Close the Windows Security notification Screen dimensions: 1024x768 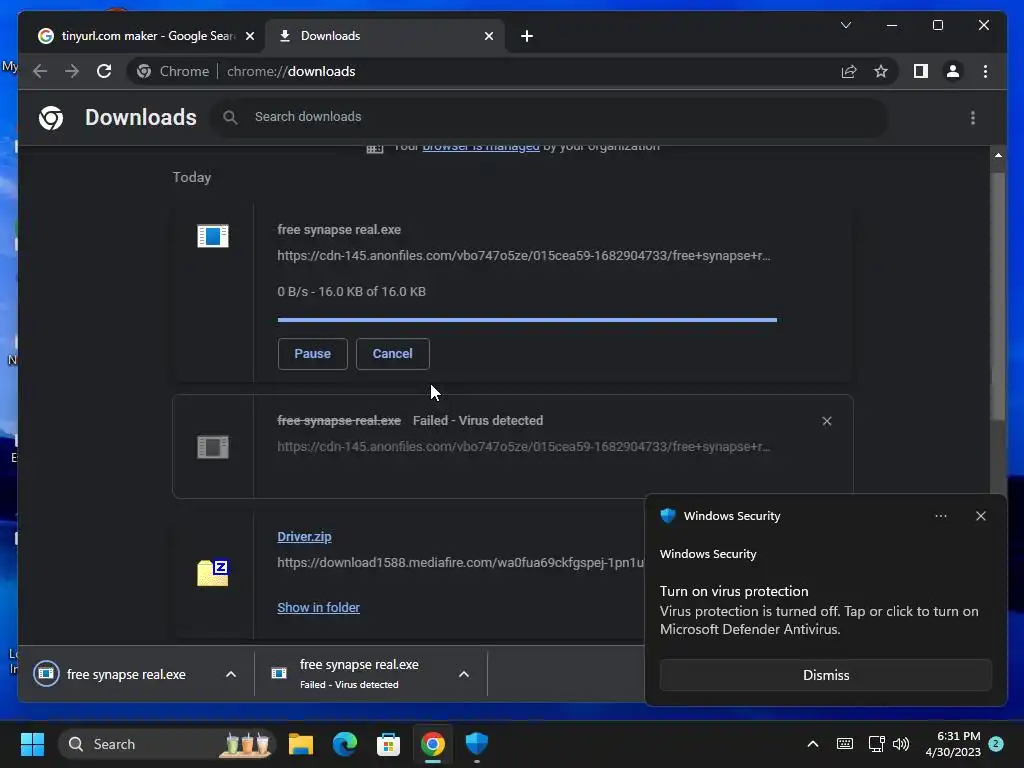tap(981, 516)
